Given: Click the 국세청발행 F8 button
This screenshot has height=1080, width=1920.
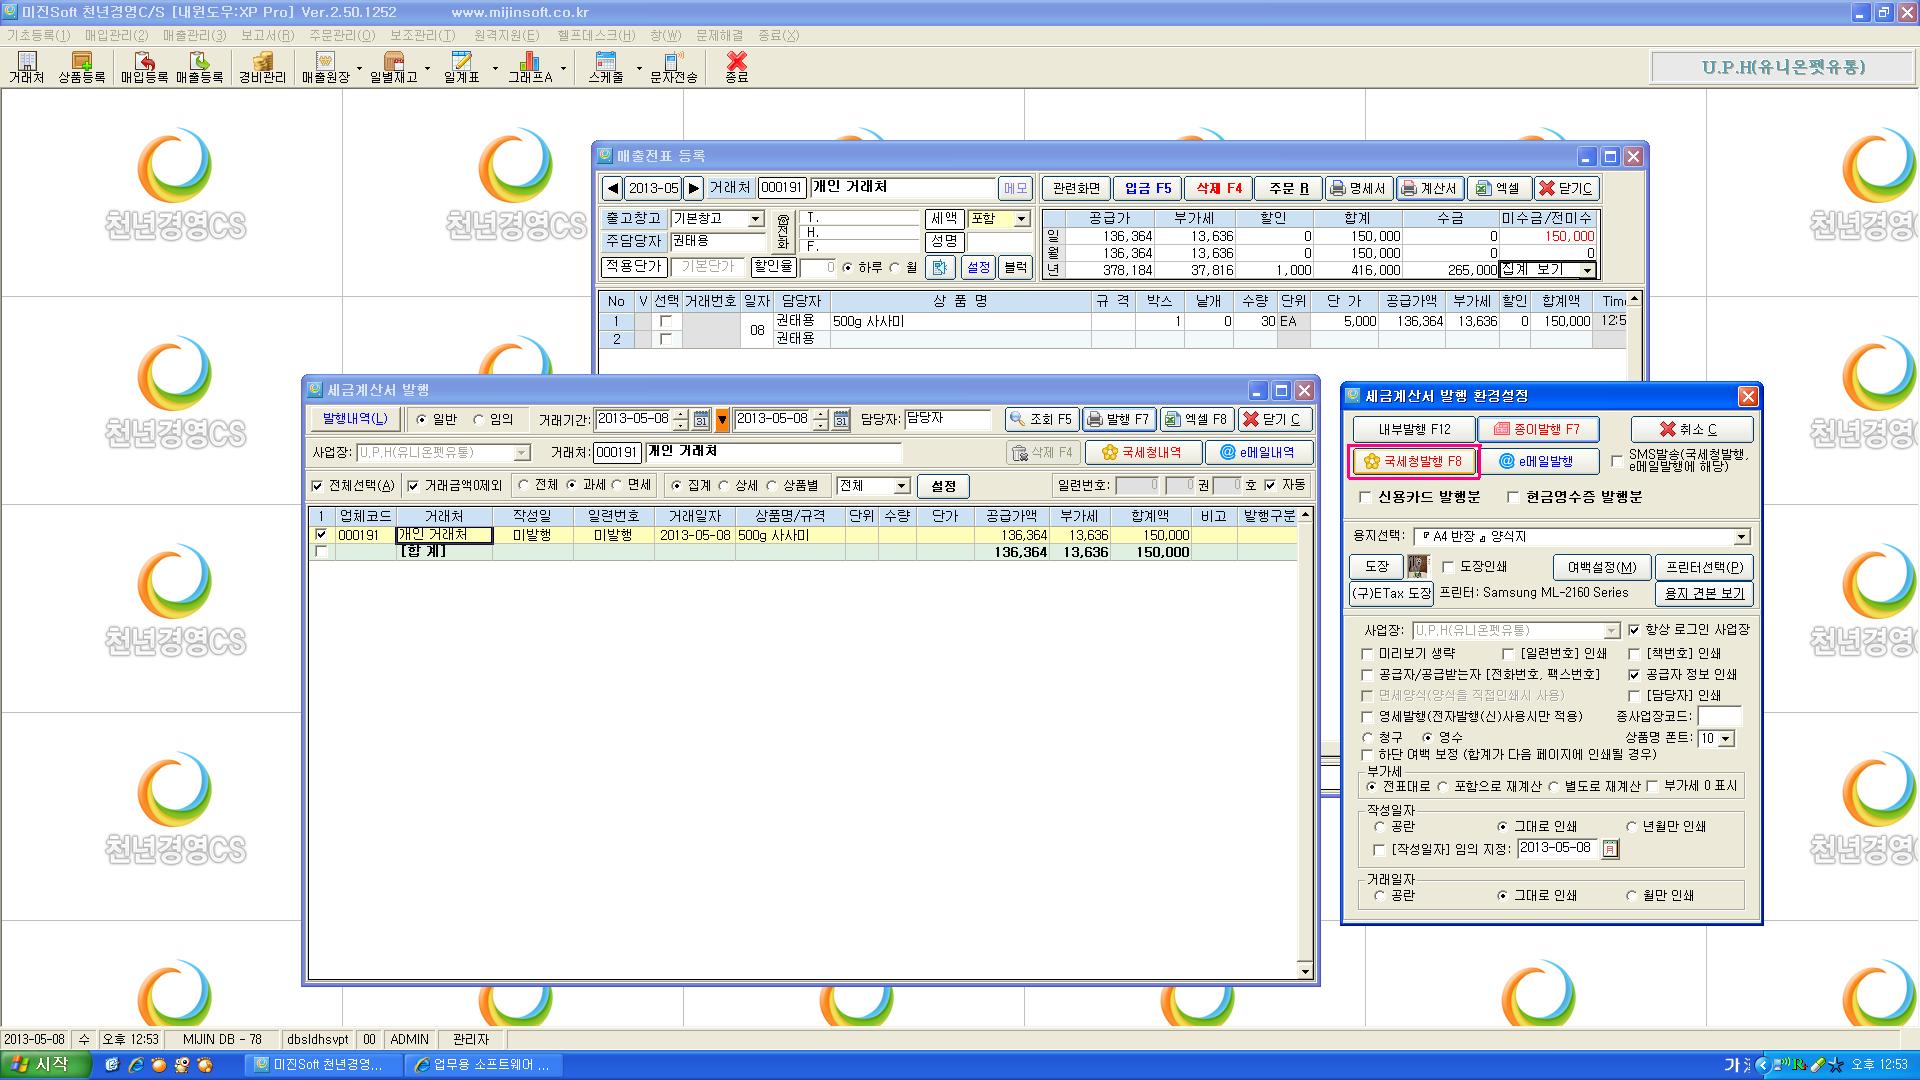Looking at the screenshot, I should pyautogui.click(x=1413, y=462).
